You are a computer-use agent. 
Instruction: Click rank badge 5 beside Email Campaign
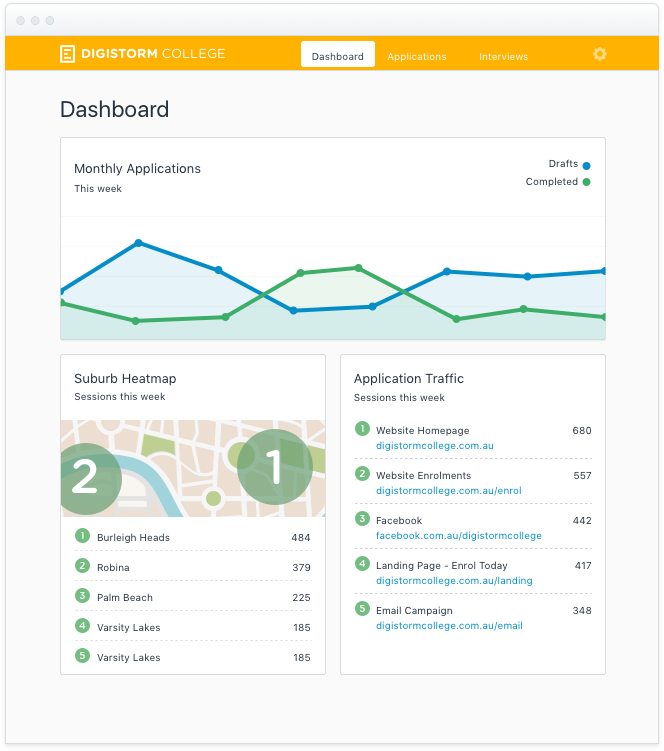pyautogui.click(x=362, y=608)
